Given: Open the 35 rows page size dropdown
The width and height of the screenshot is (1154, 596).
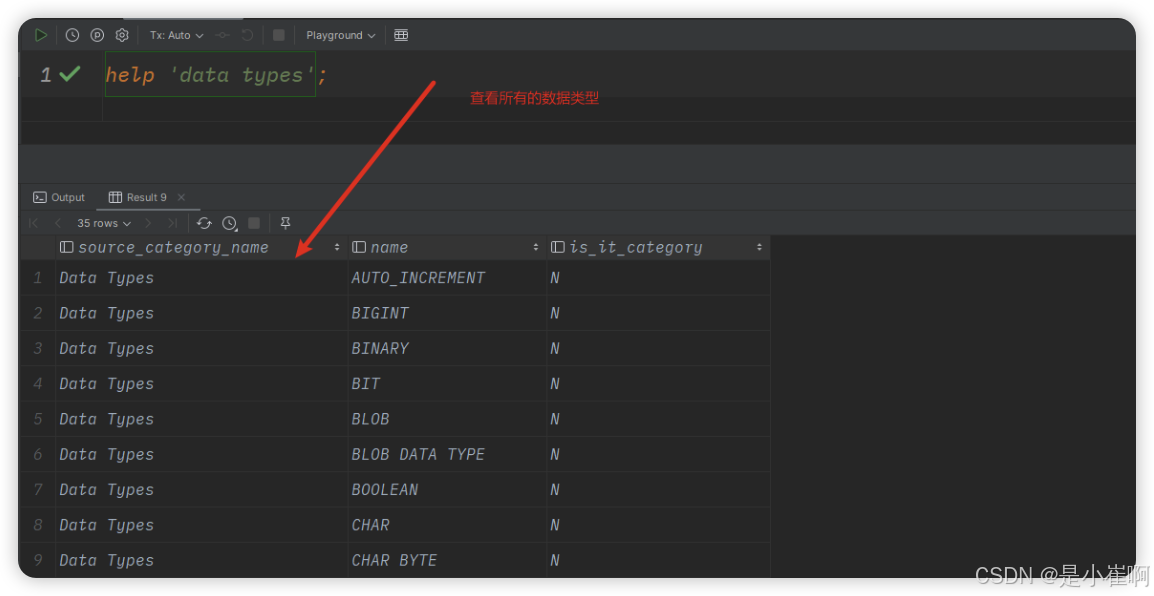Looking at the screenshot, I should coord(104,223).
